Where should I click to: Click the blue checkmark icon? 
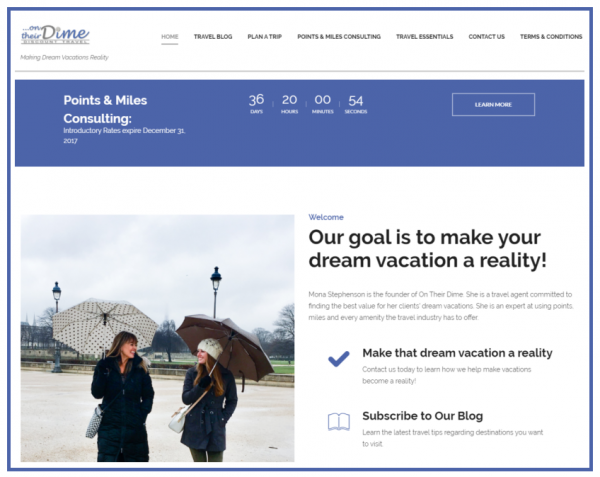339,359
